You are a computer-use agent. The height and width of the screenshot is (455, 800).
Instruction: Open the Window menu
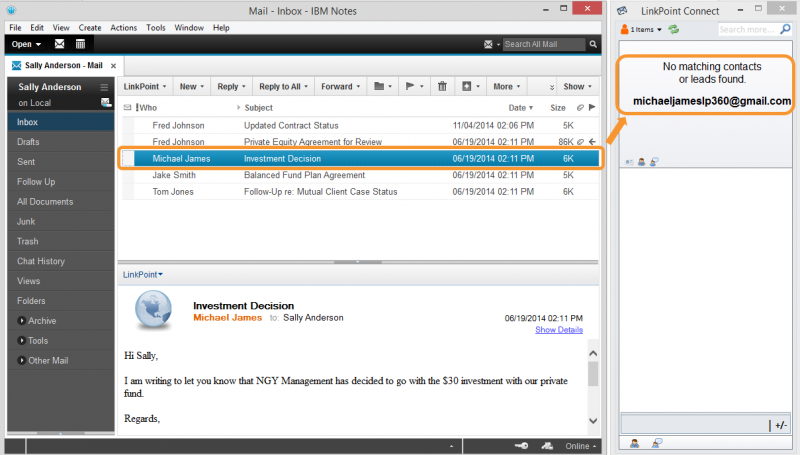point(189,28)
